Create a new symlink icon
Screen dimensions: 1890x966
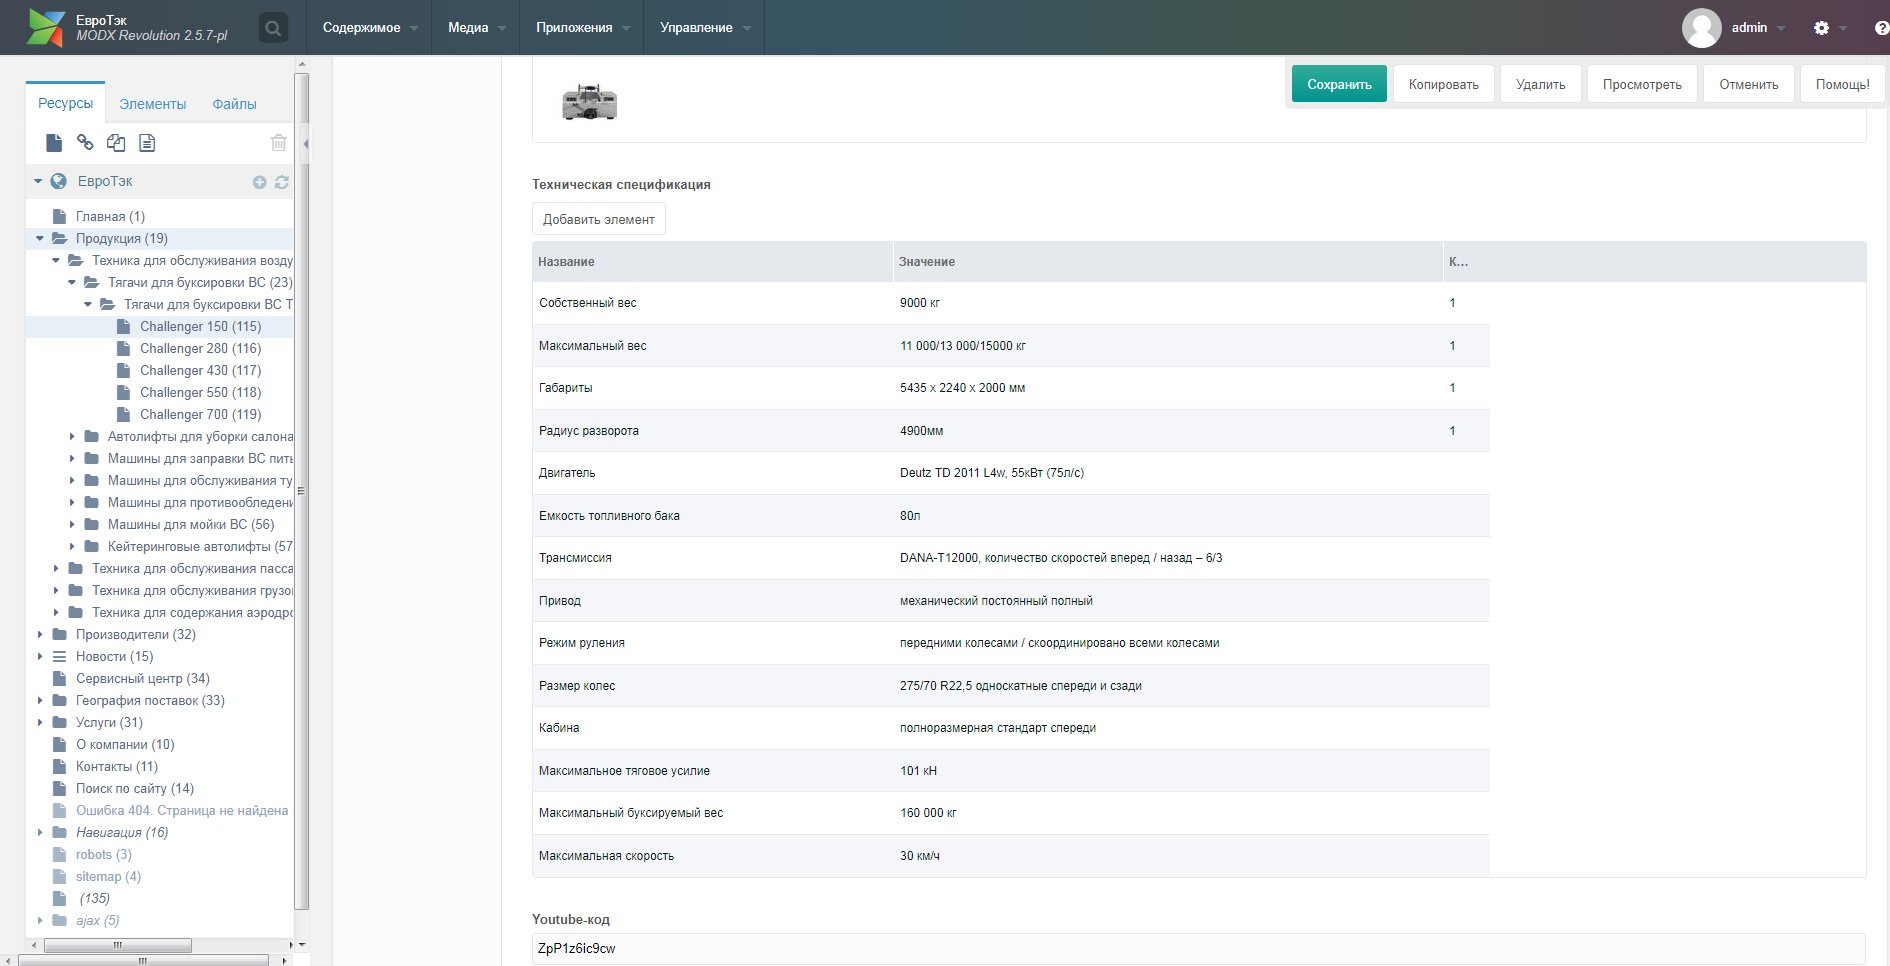116,143
